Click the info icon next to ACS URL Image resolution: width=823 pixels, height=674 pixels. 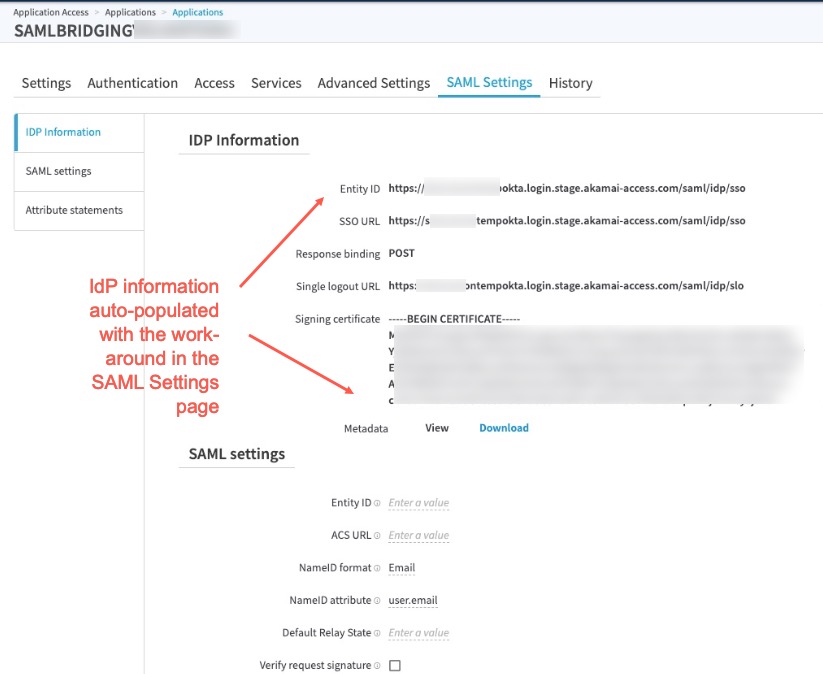pyautogui.click(x=377, y=536)
